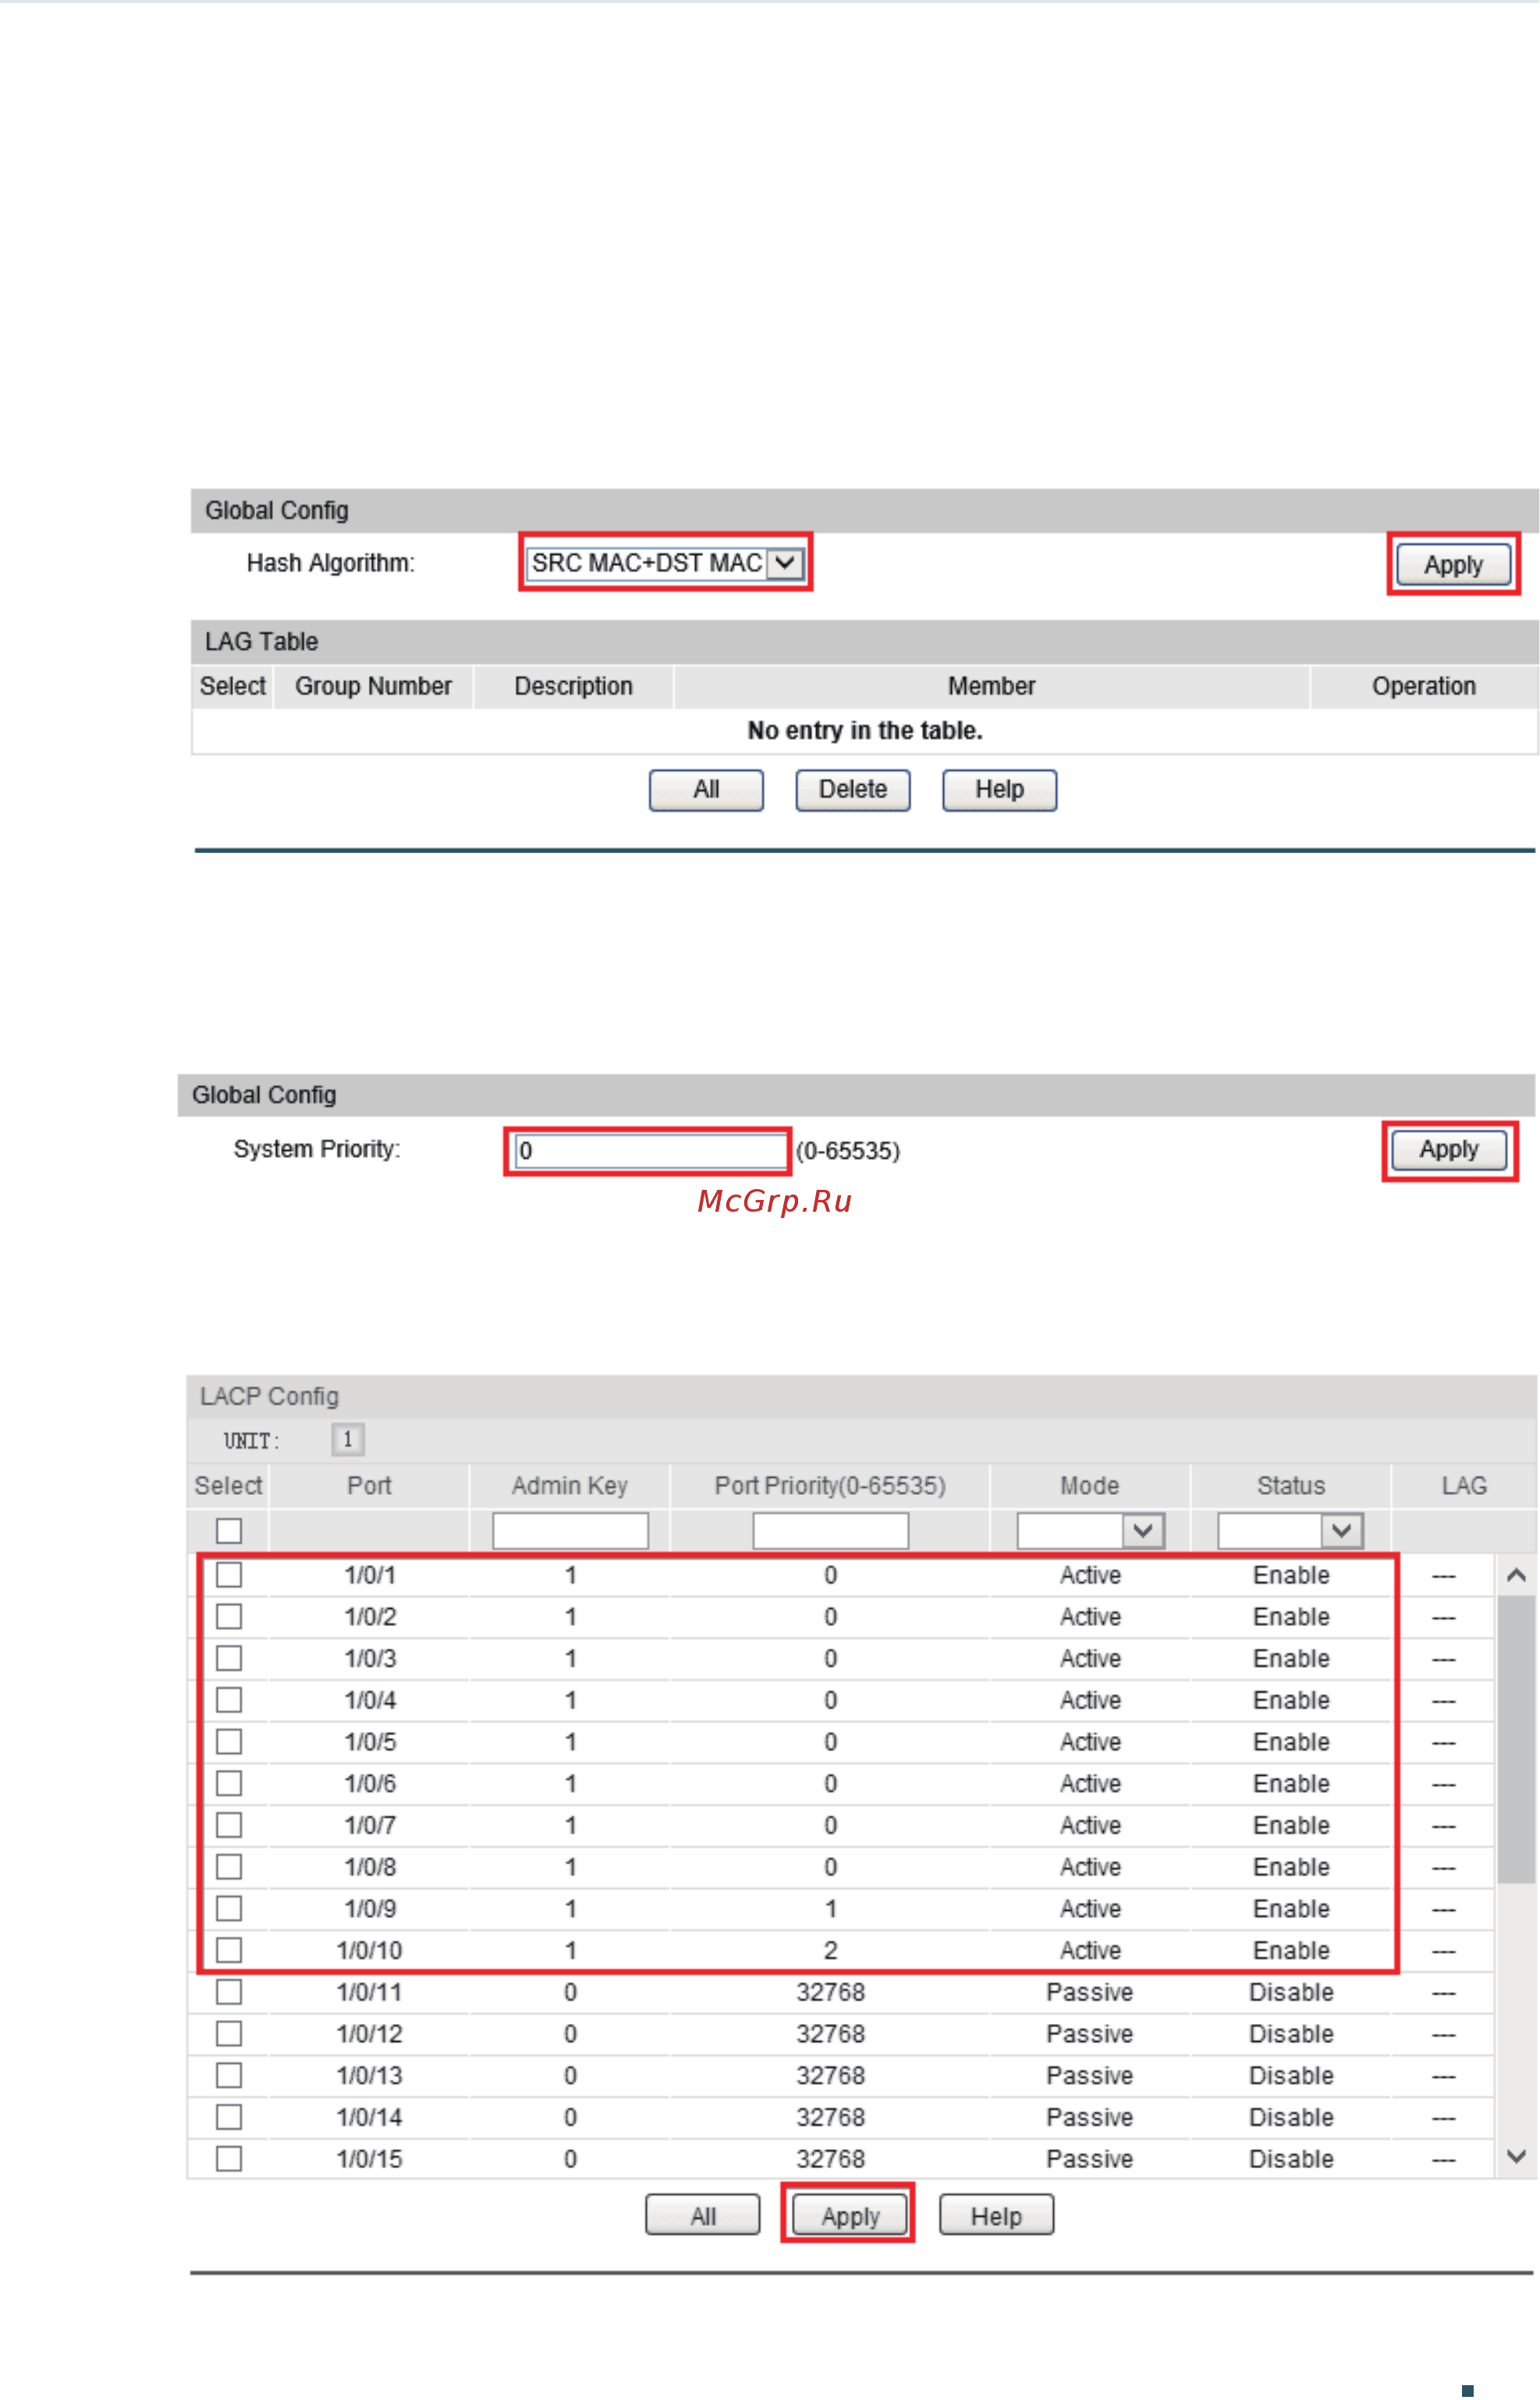
Task: Click Active mode cell for port 1/0/5
Action: coord(1090,1742)
